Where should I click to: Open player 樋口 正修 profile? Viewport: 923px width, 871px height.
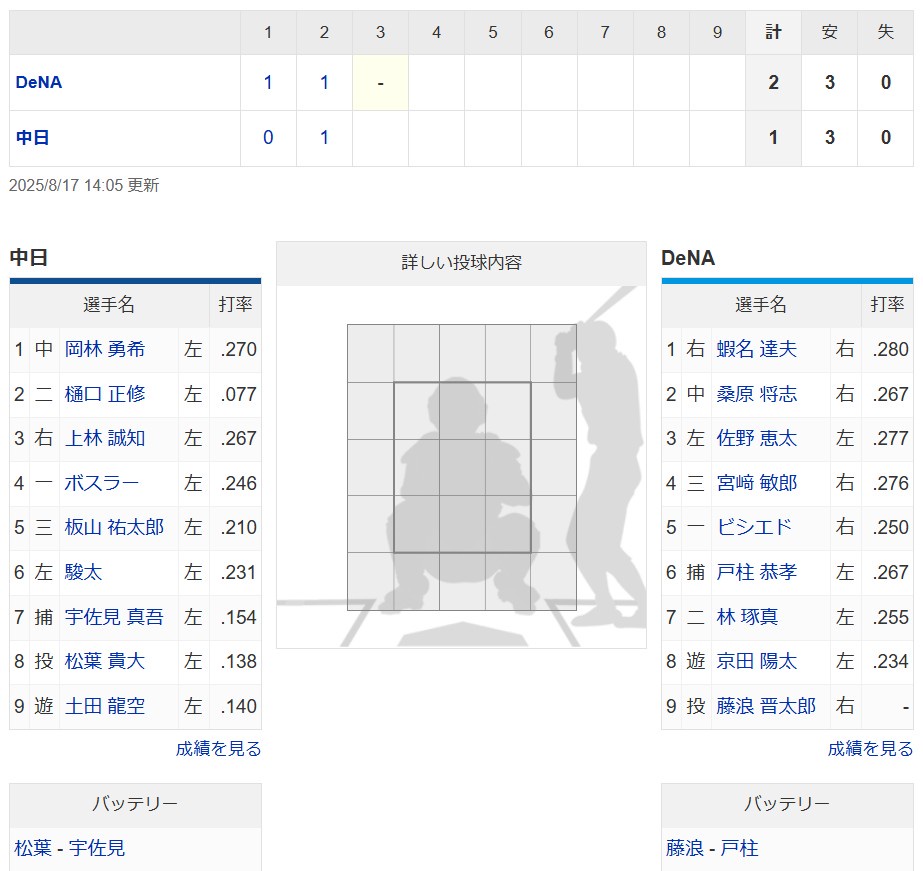click(x=104, y=394)
